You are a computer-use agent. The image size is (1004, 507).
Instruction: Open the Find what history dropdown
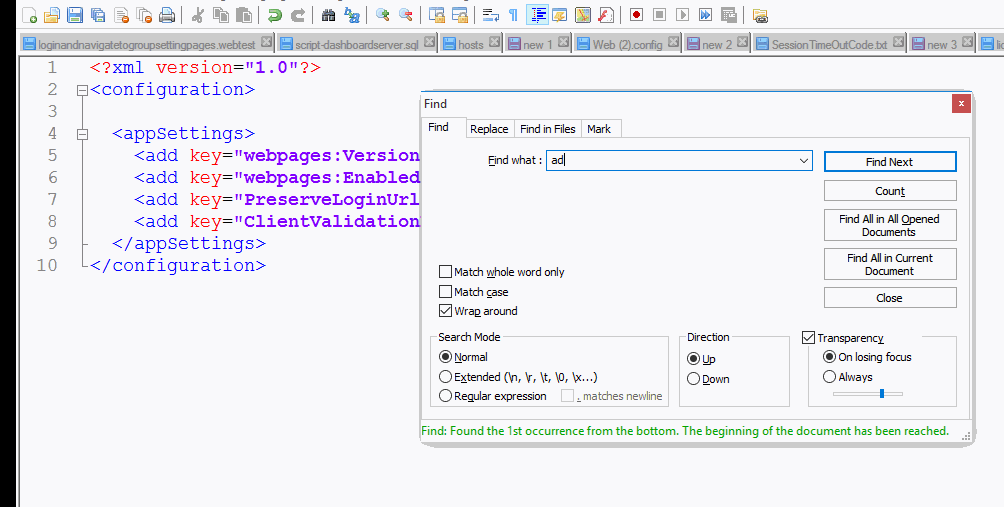click(804, 161)
